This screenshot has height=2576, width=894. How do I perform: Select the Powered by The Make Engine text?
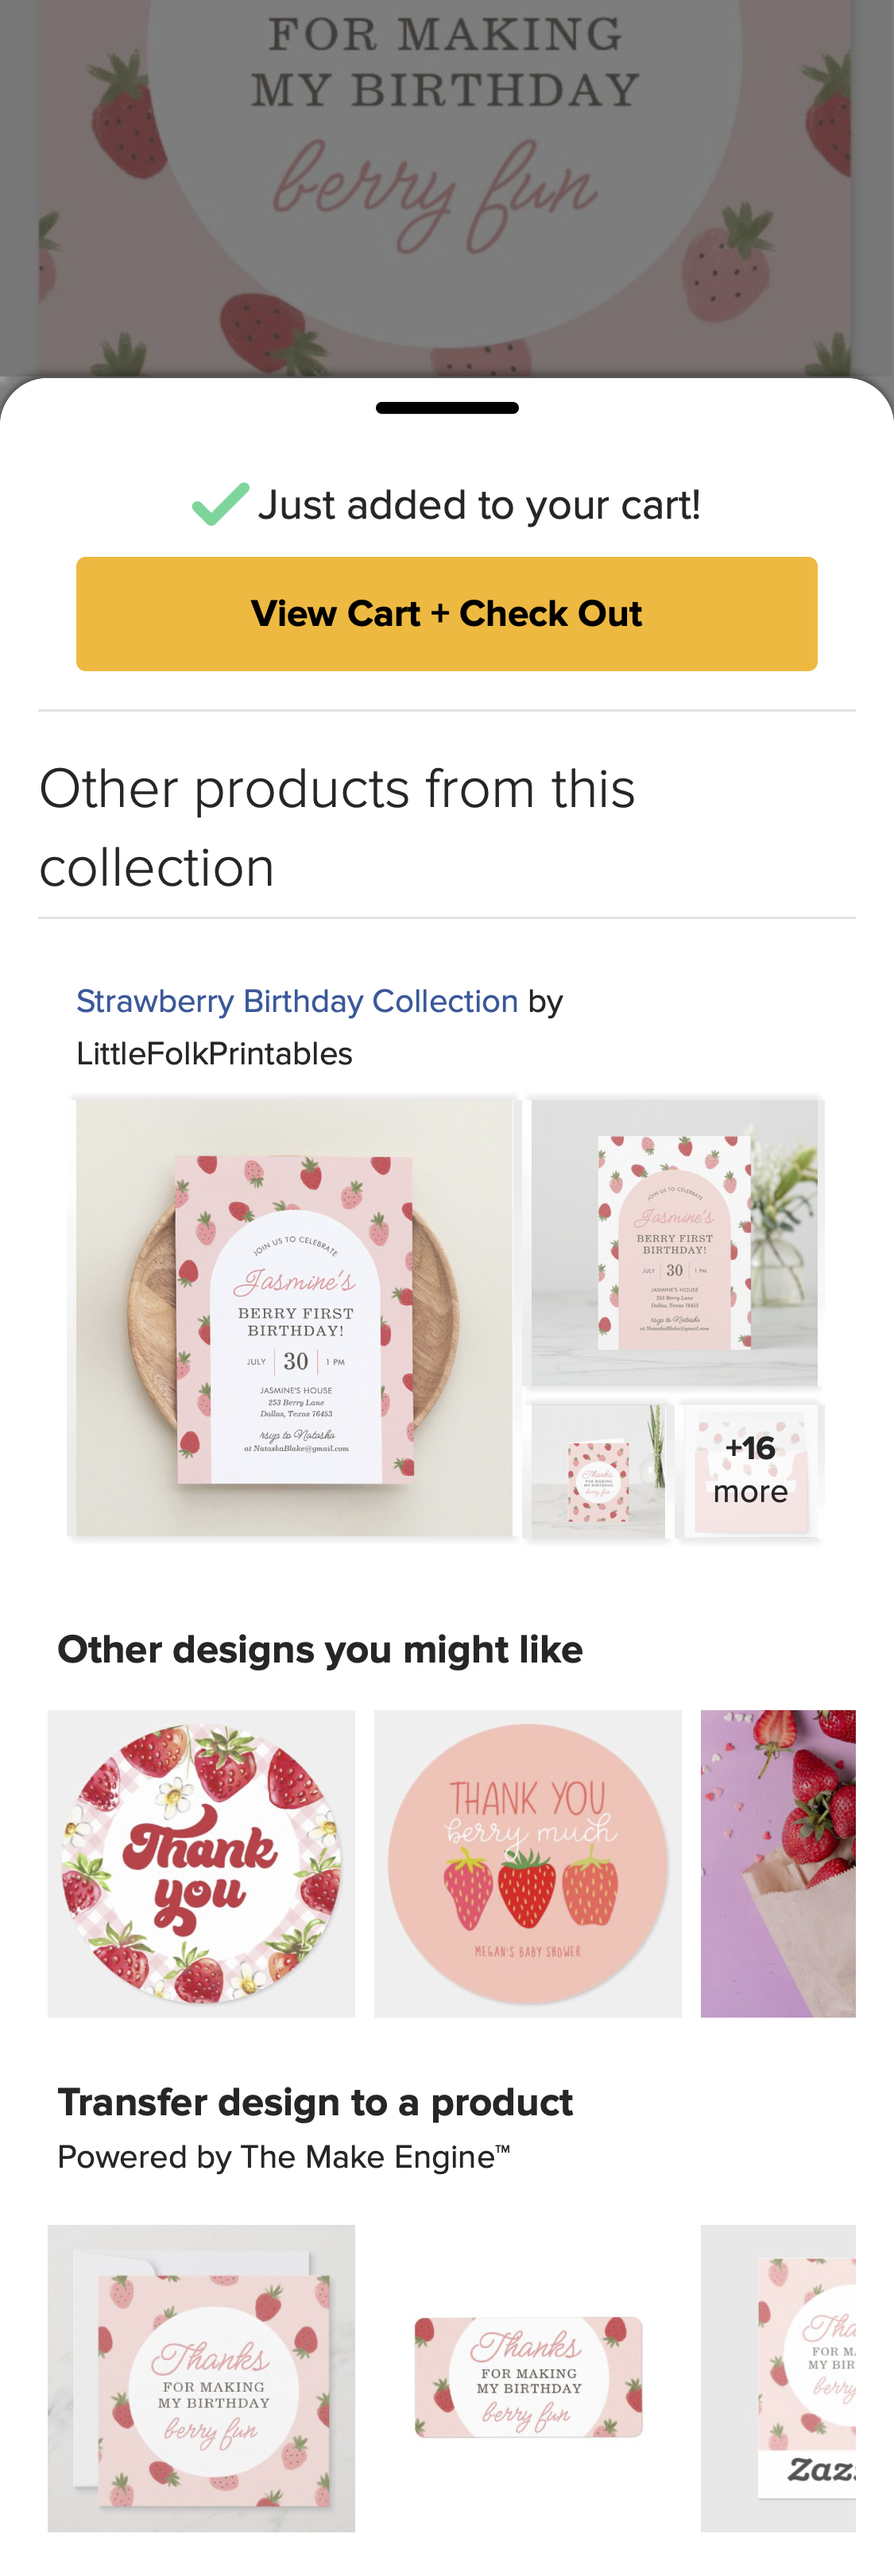pyautogui.click(x=284, y=2156)
